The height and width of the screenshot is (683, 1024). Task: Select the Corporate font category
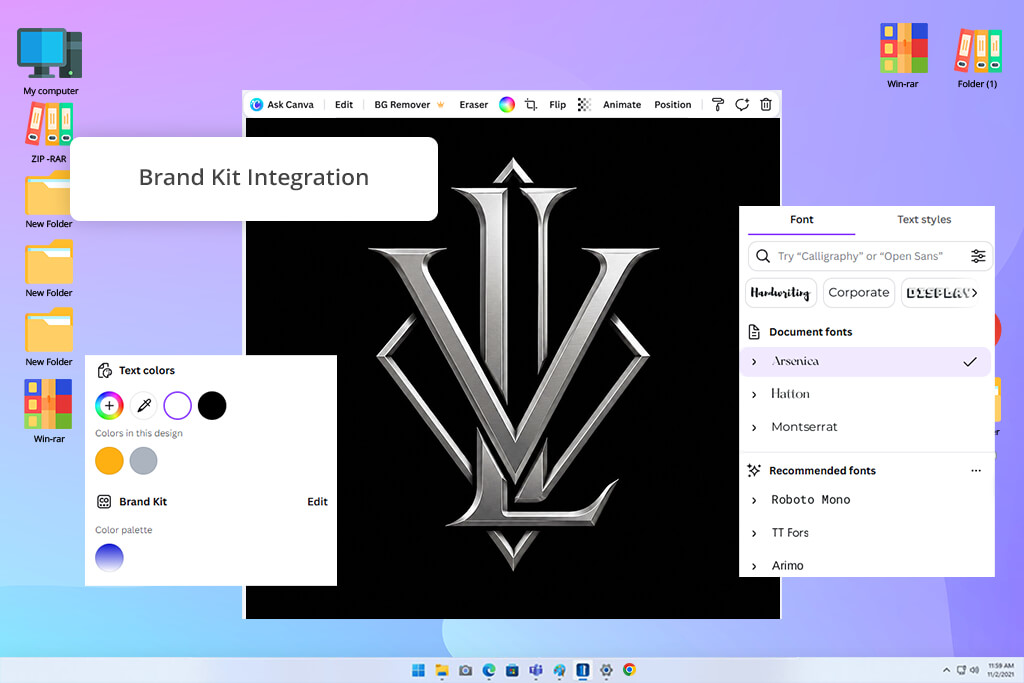tap(859, 293)
